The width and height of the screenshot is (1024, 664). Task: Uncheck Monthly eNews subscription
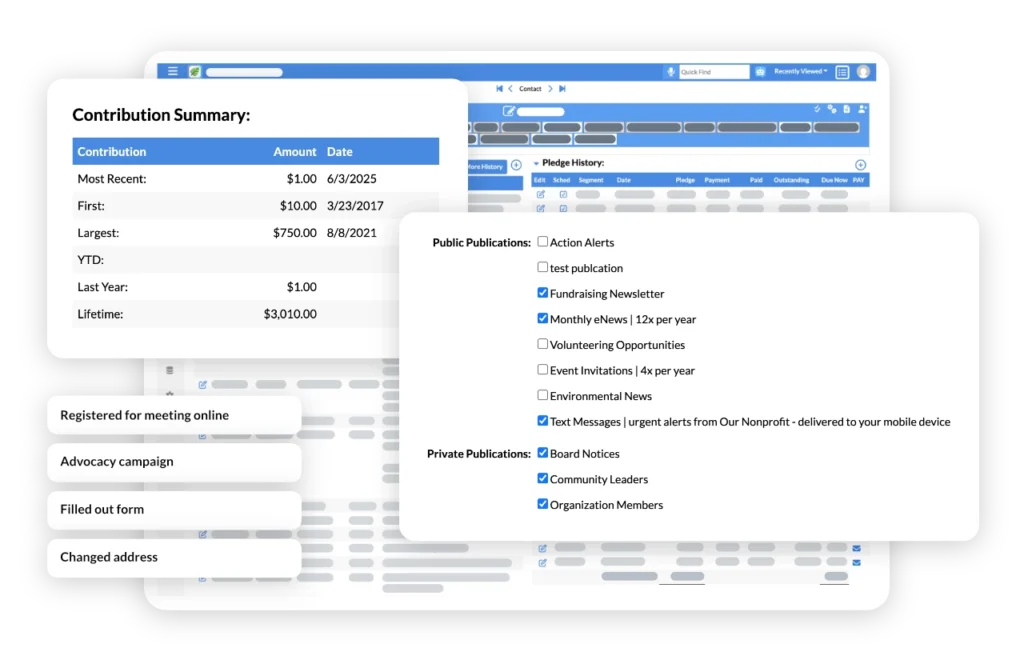tap(543, 319)
